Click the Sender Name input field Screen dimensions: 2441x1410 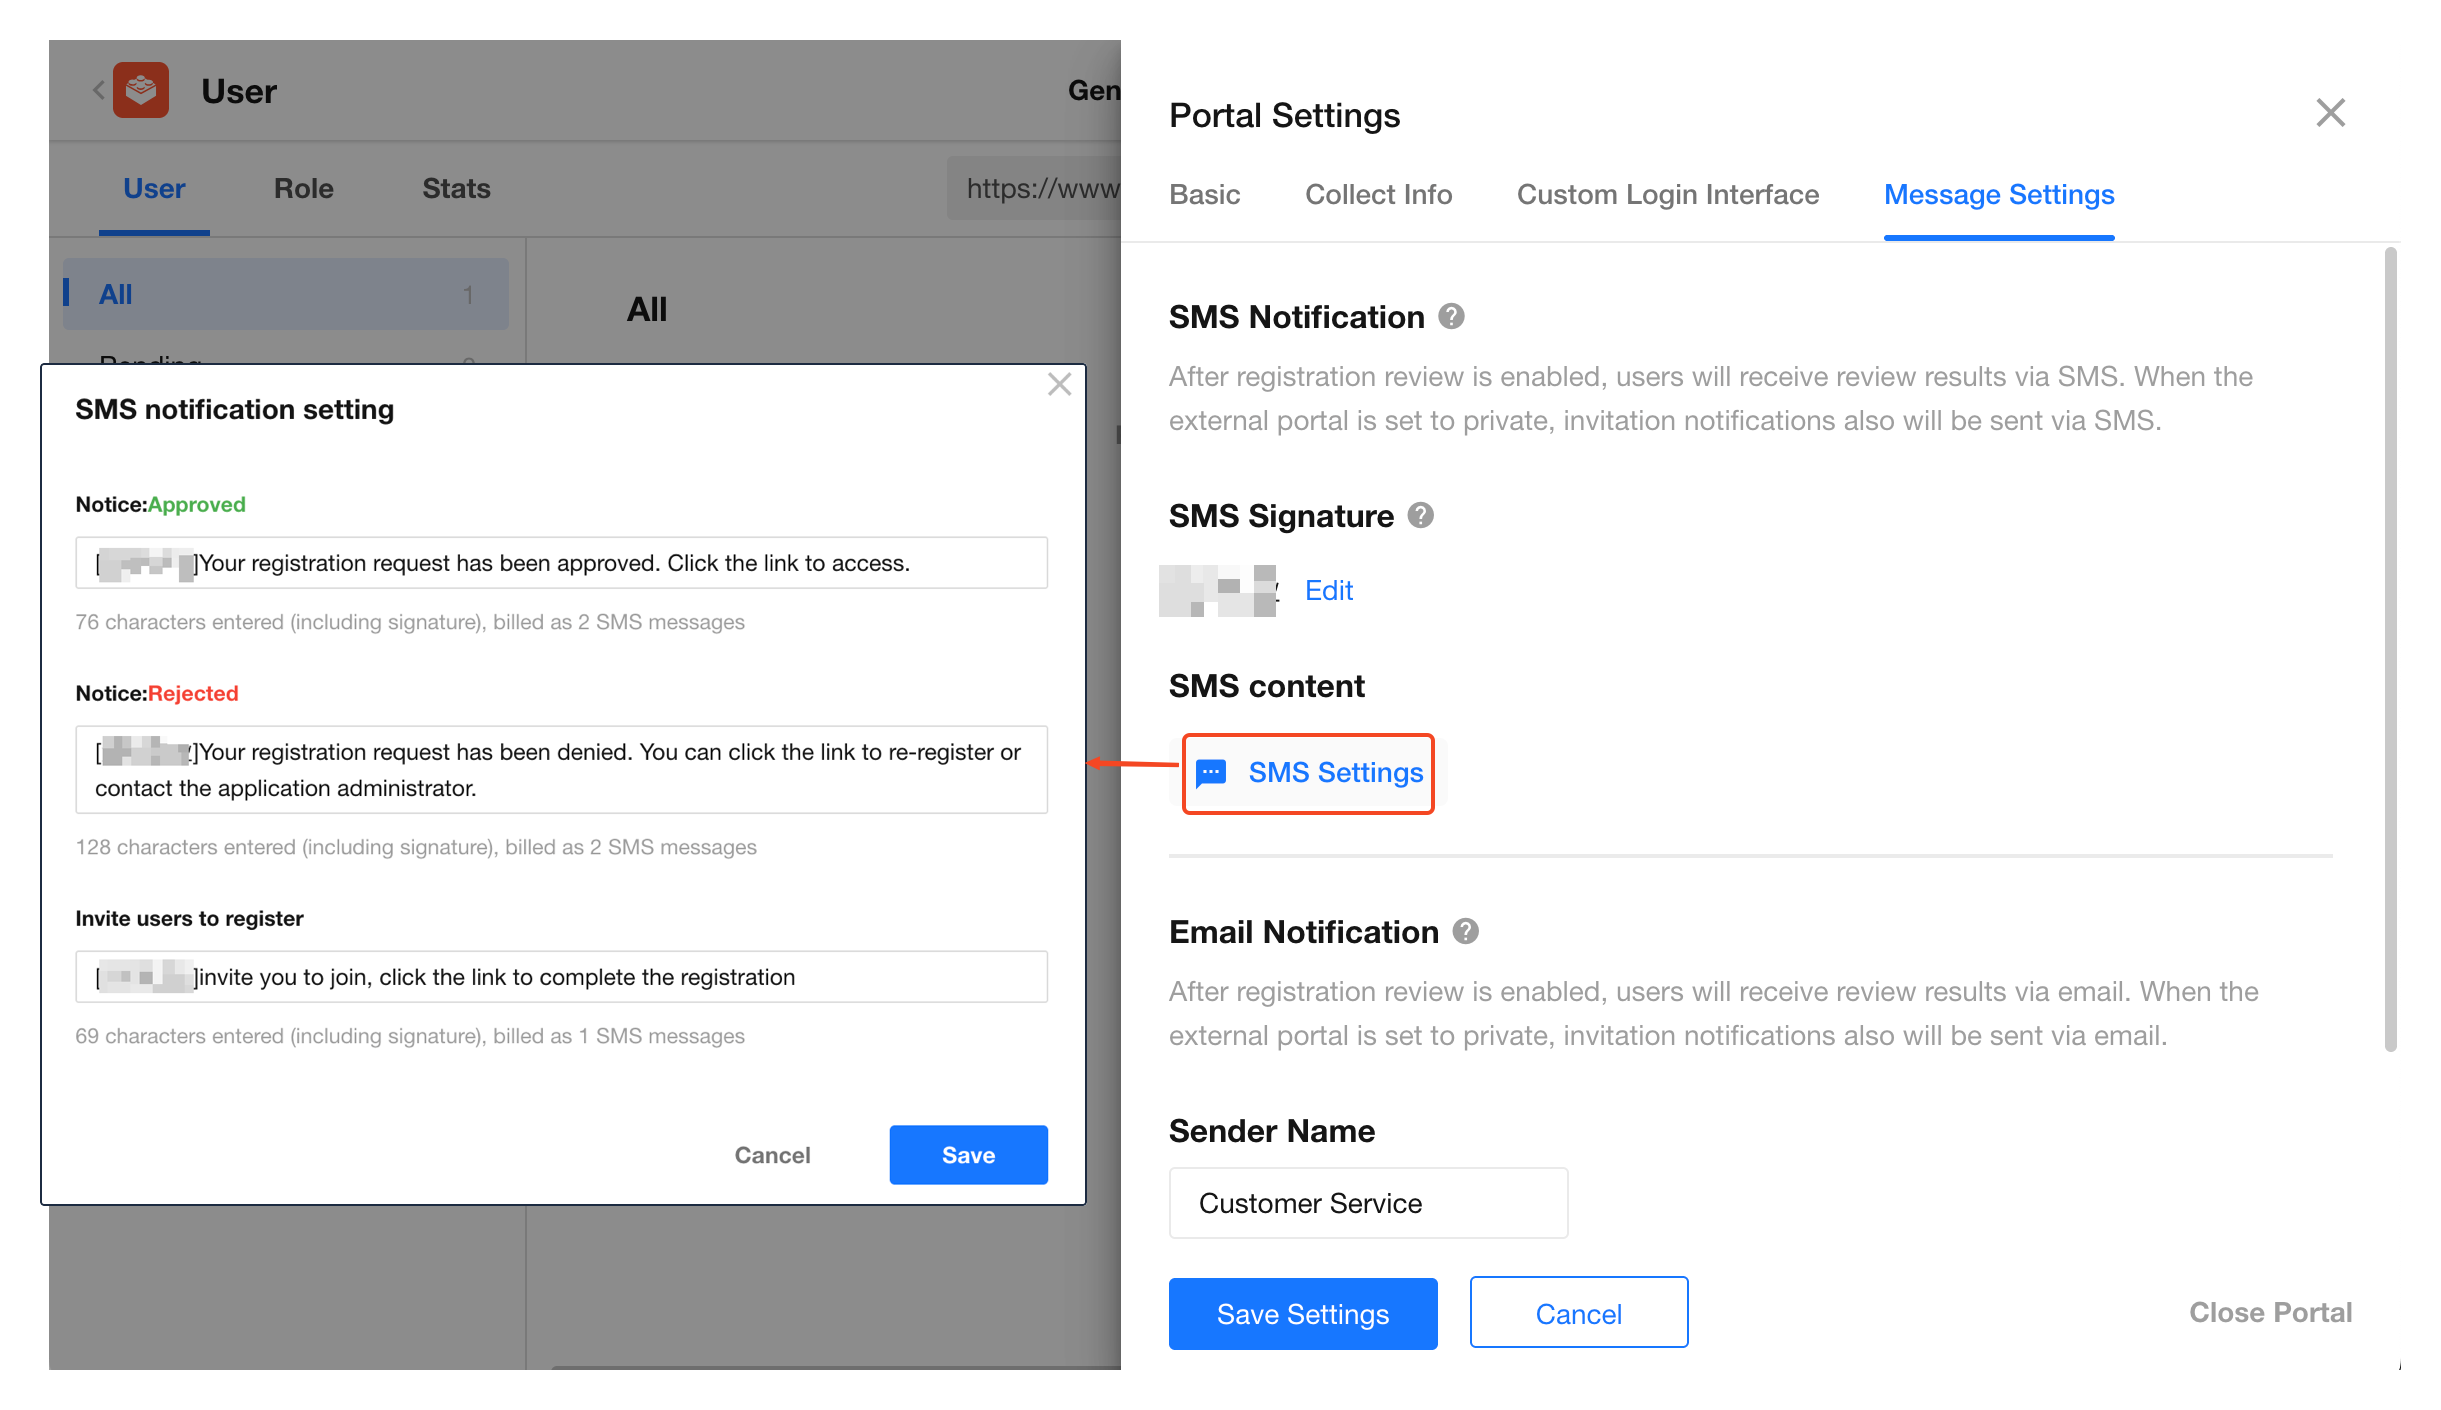1367,1203
